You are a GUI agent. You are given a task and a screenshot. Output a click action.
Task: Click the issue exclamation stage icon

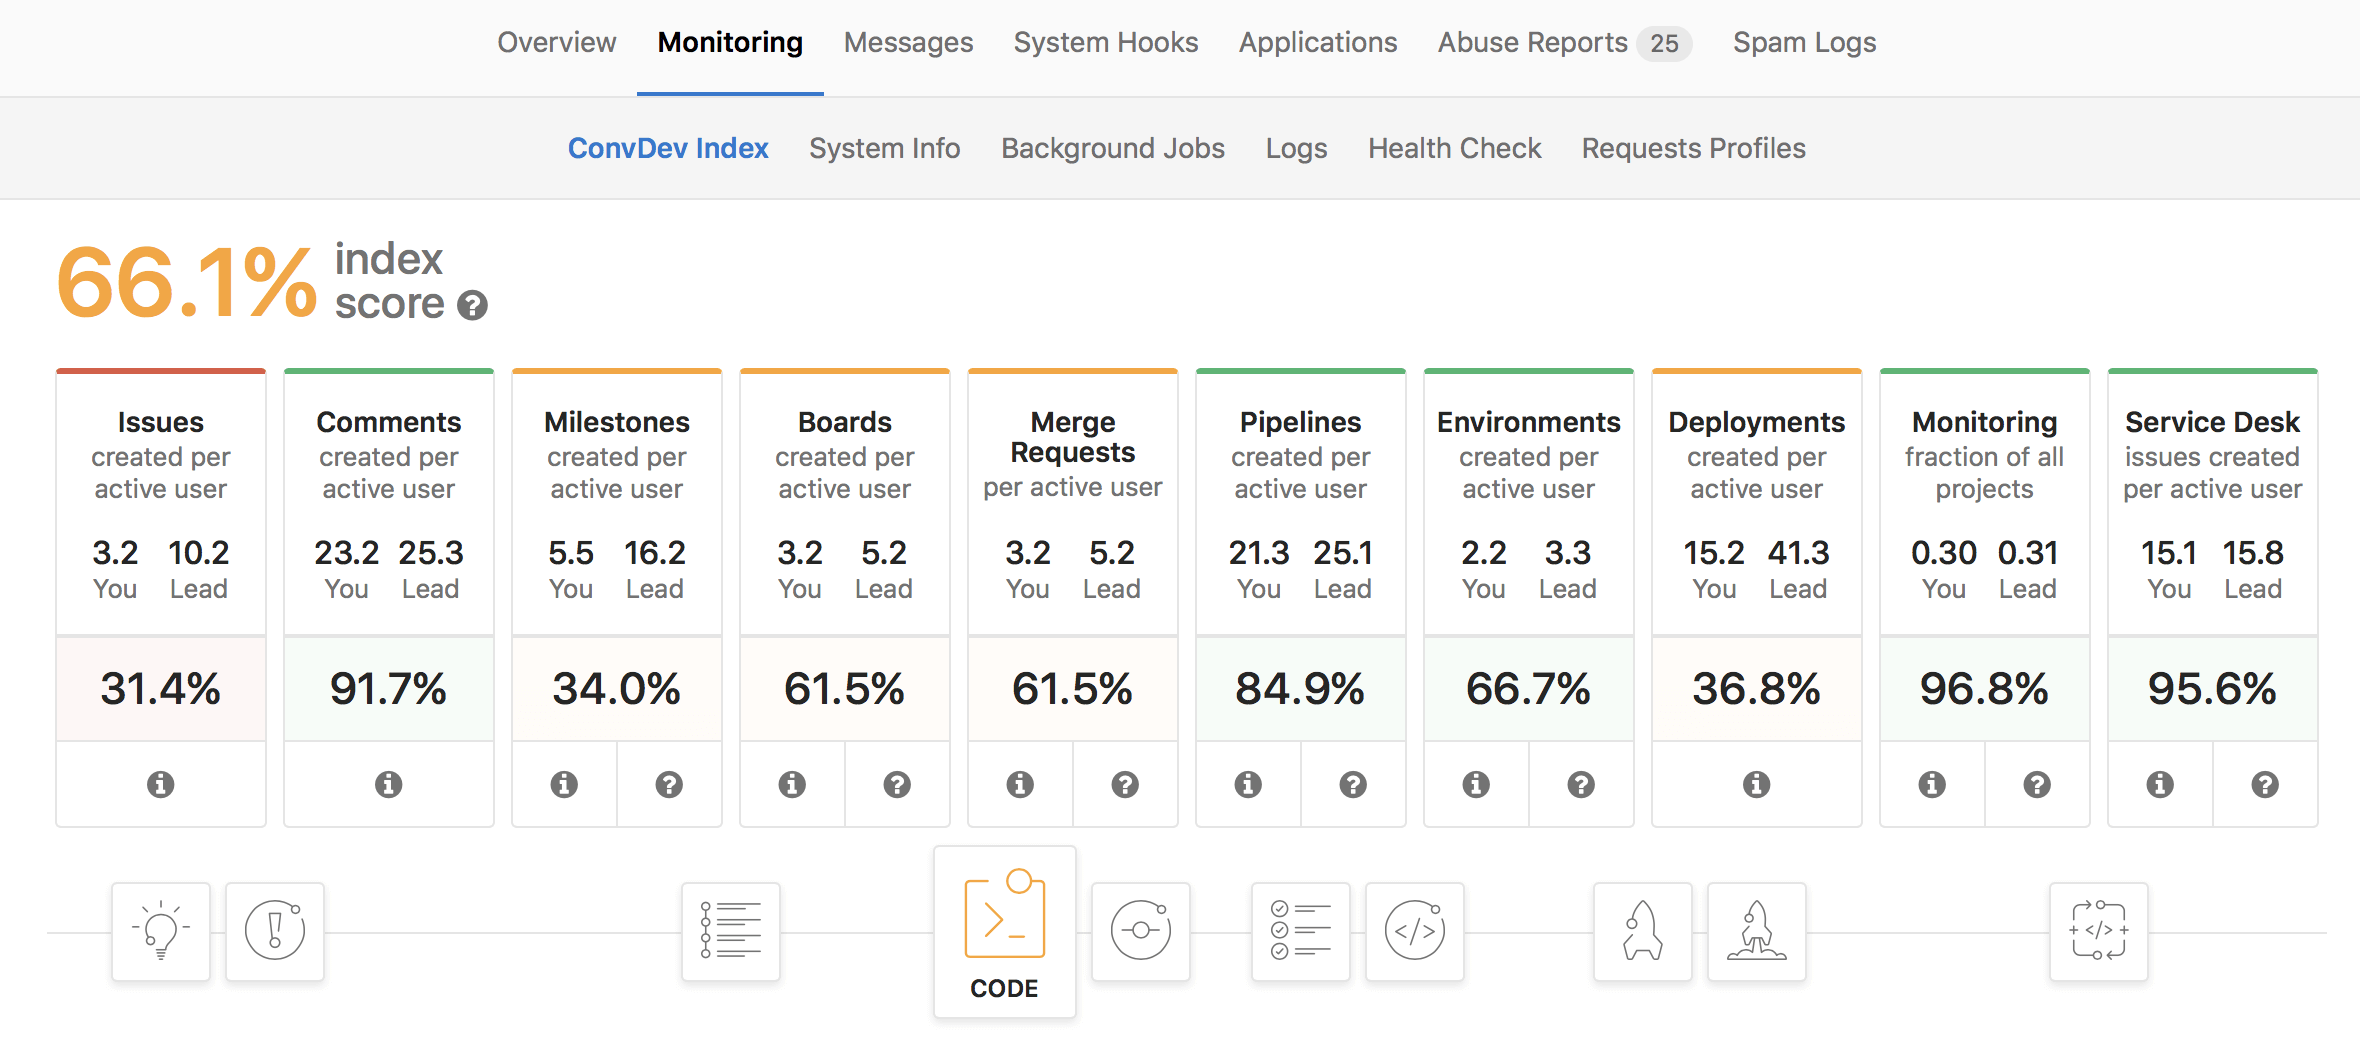point(273,931)
